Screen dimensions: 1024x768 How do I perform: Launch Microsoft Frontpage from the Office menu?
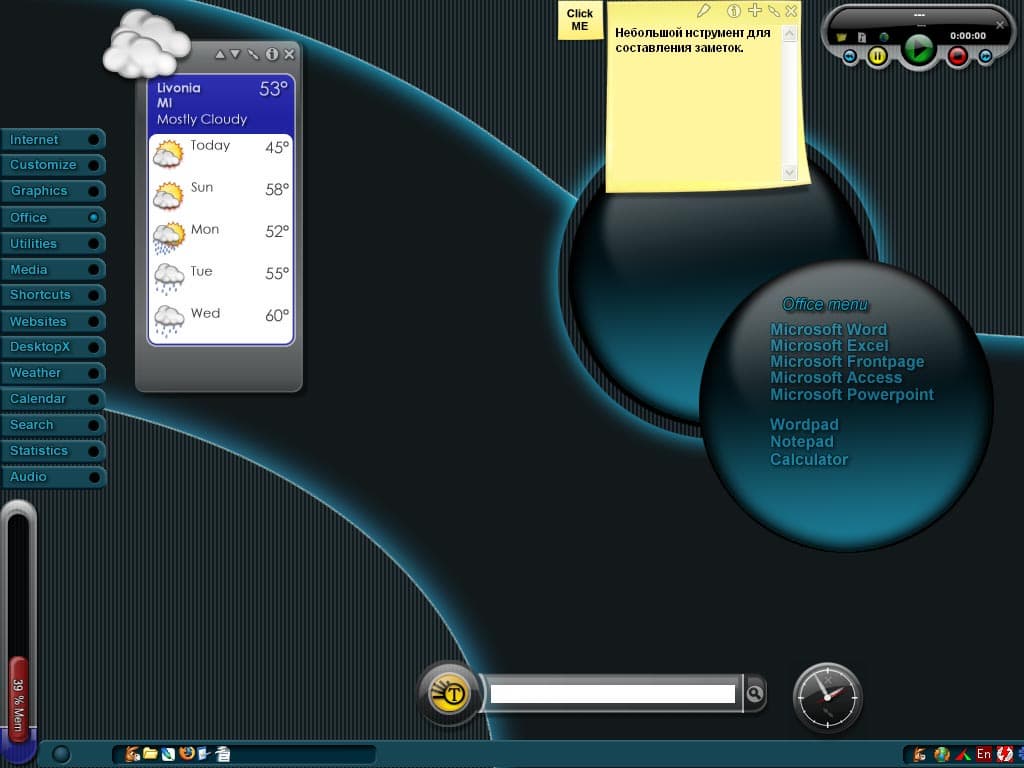[847, 362]
